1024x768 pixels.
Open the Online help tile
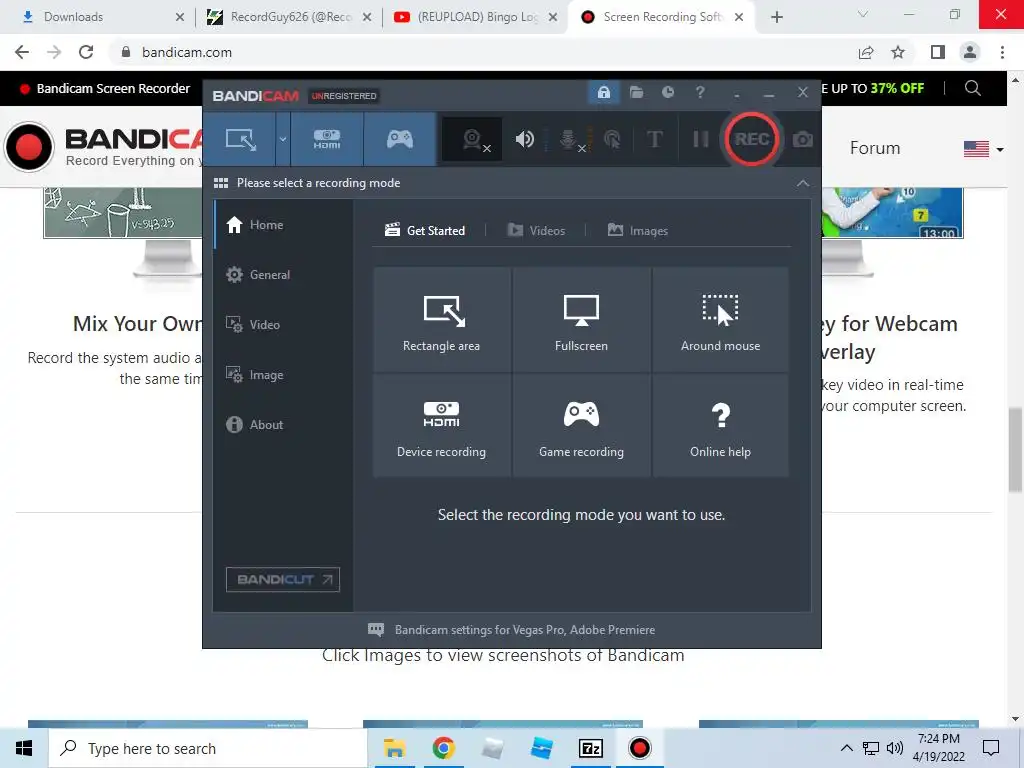(x=720, y=425)
